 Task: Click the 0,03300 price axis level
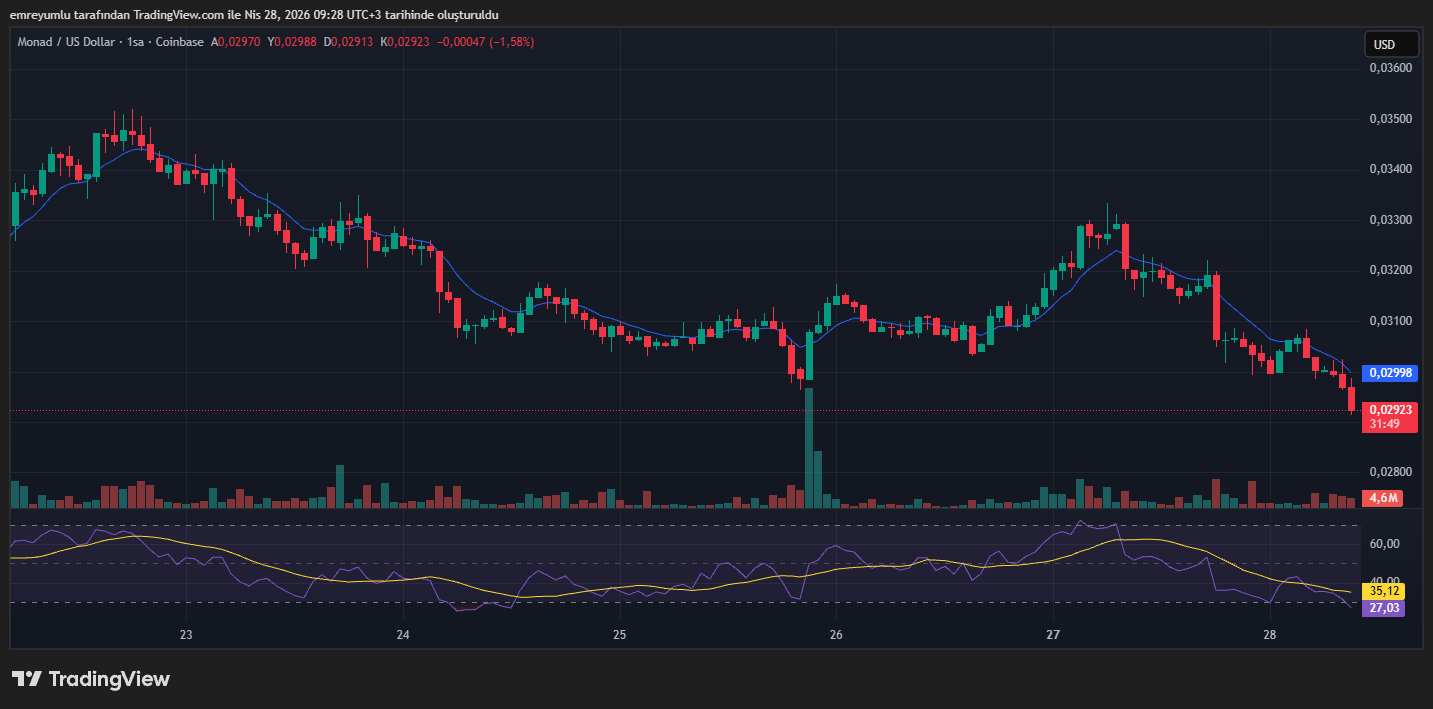pos(1389,220)
